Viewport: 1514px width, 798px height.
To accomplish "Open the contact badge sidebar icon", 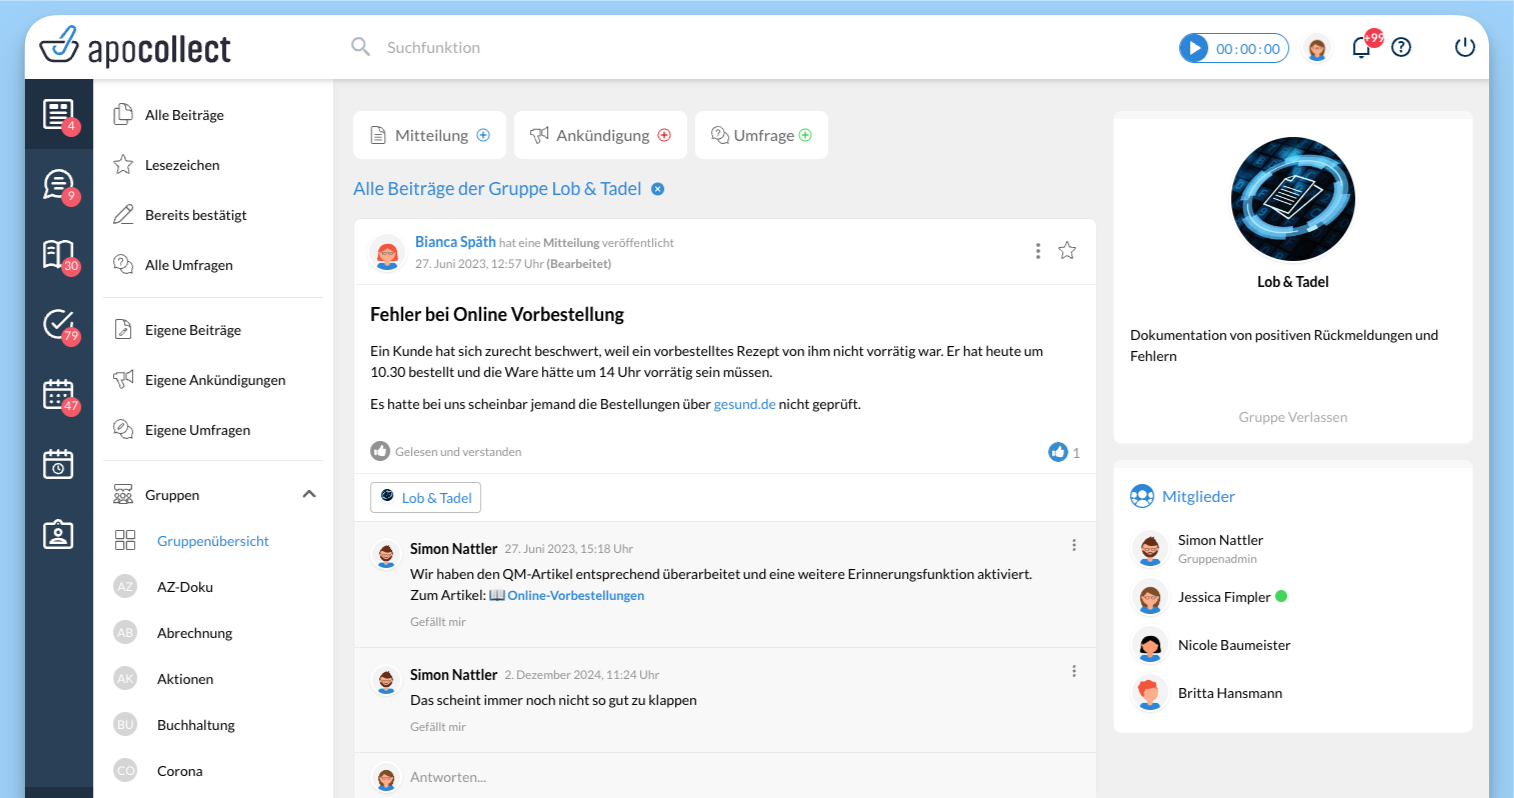I will click(x=58, y=534).
